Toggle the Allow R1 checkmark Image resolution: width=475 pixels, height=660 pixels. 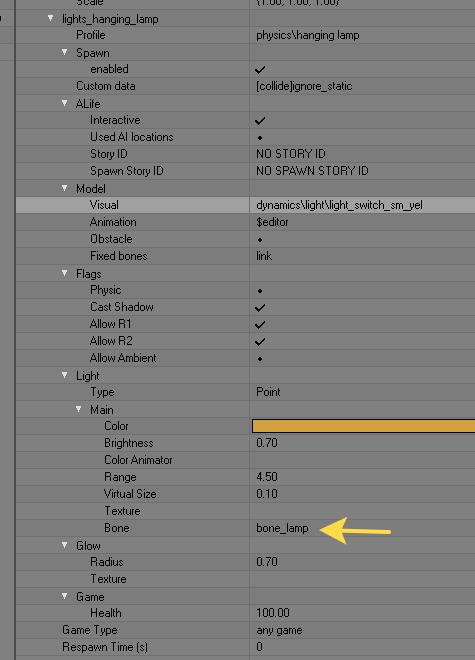[260, 325]
